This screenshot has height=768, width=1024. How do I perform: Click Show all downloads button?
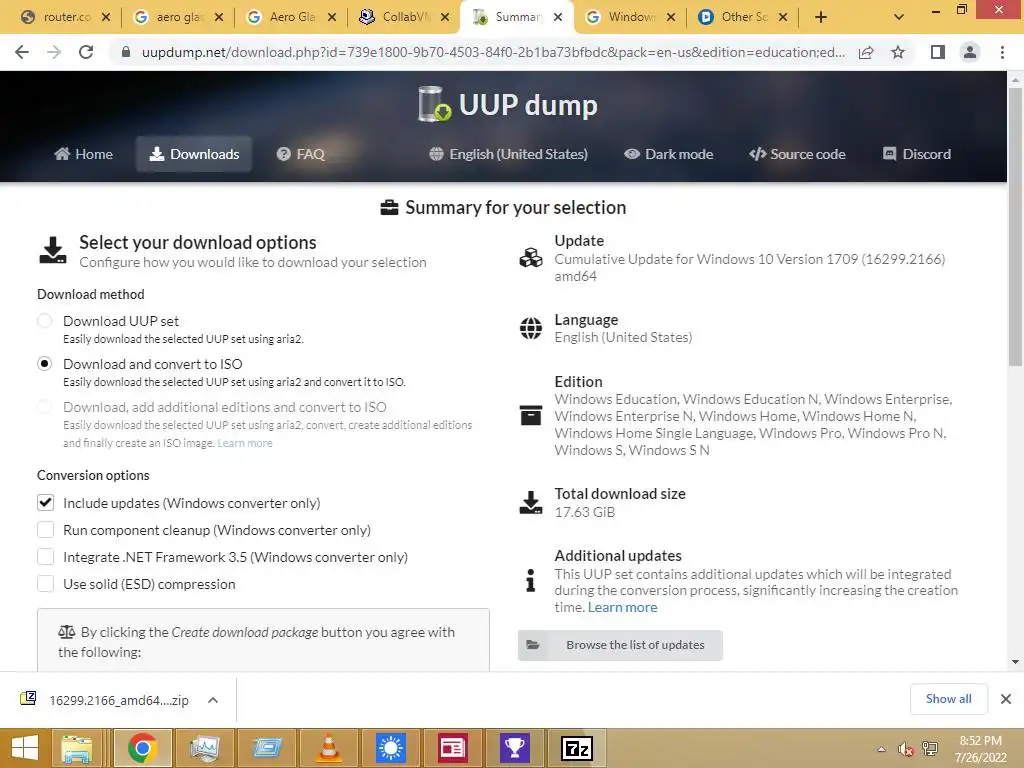[948, 699]
